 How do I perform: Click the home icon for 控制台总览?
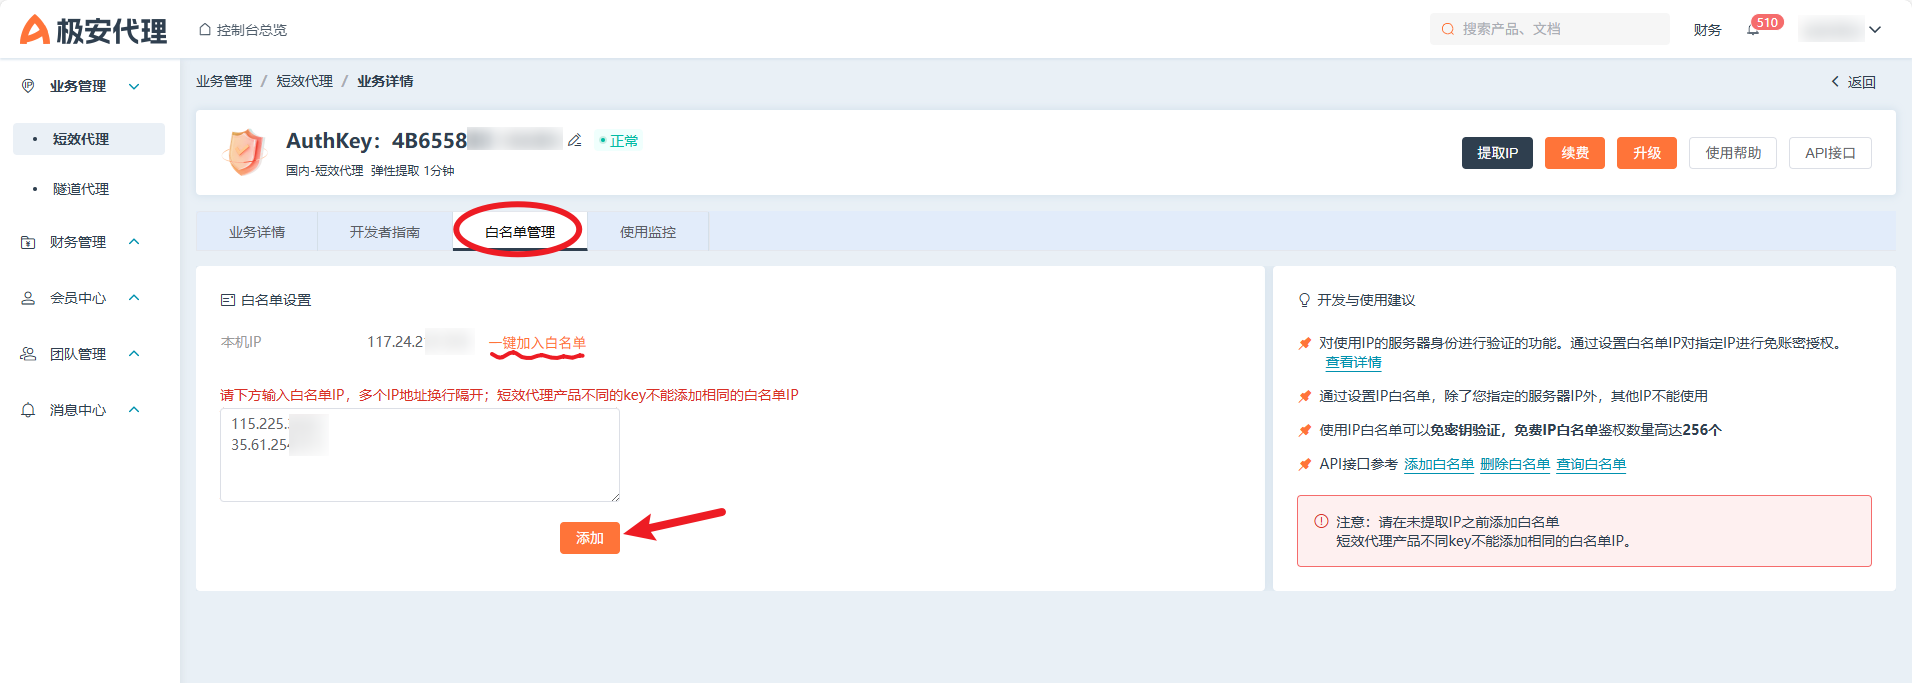point(205,30)
